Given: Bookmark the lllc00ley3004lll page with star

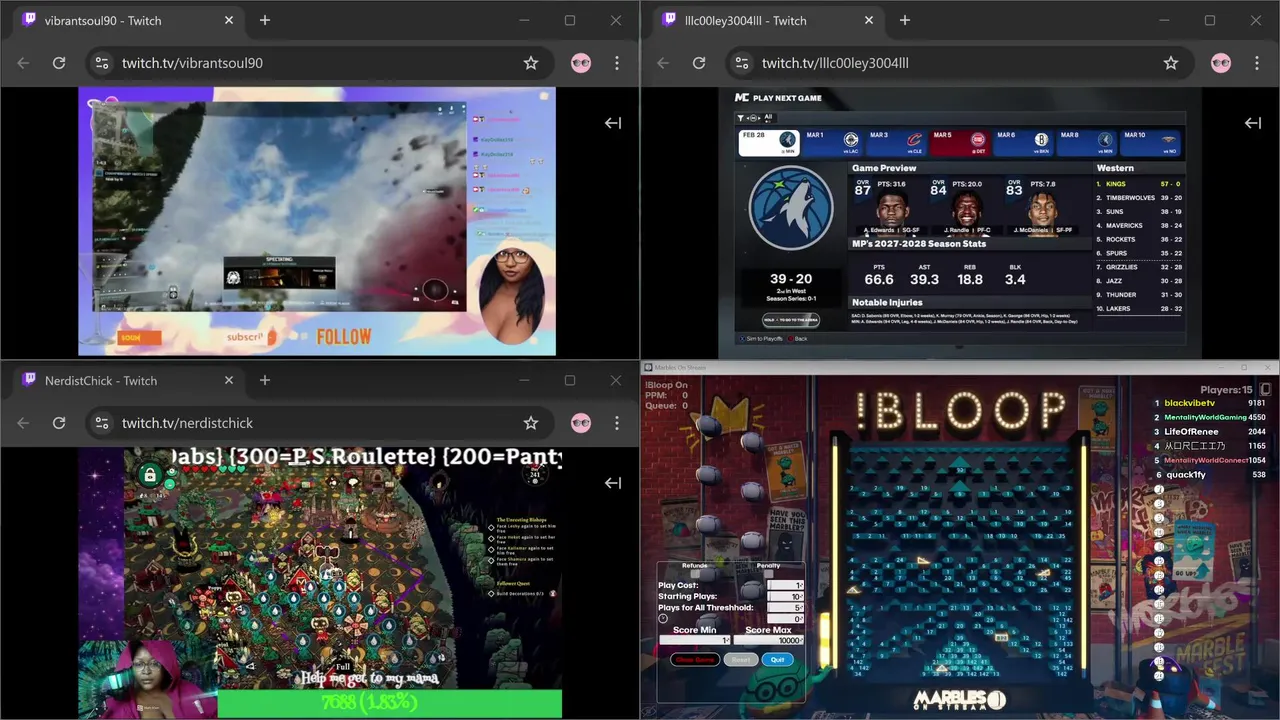Looking at the screenshot, I should pos(1171,63).
